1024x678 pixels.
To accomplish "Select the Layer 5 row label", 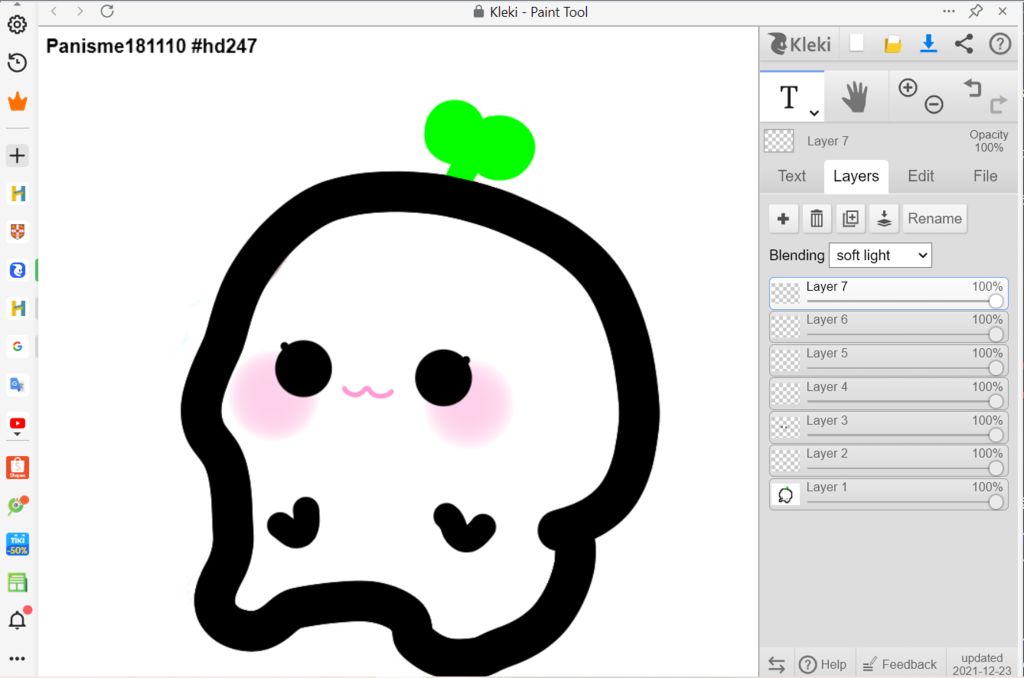I will [827, 353].
